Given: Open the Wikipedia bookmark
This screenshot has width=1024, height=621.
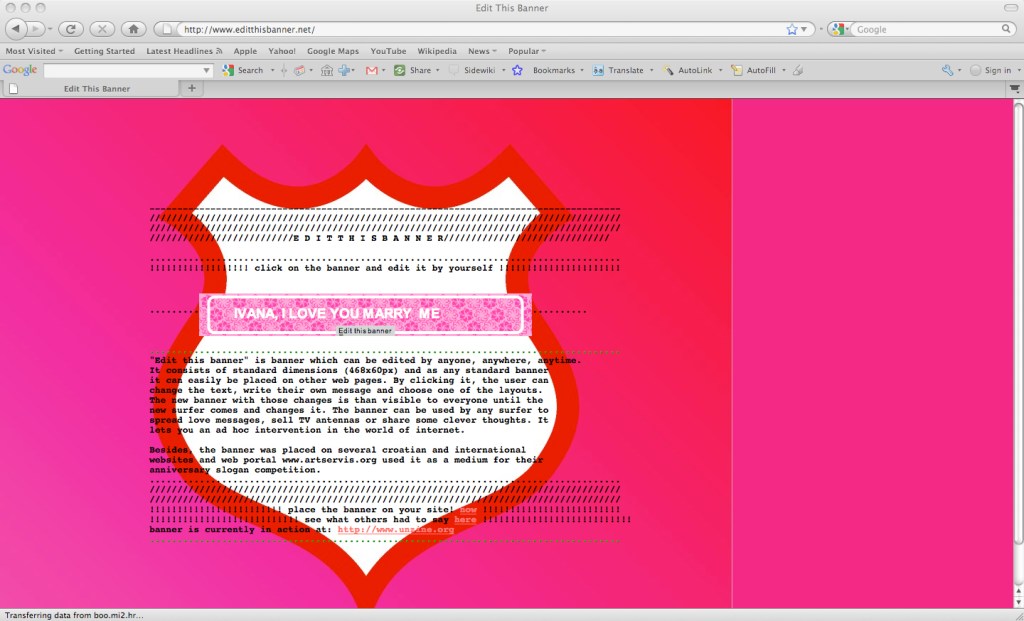Looking at the screenshot, I should point(436,51).
